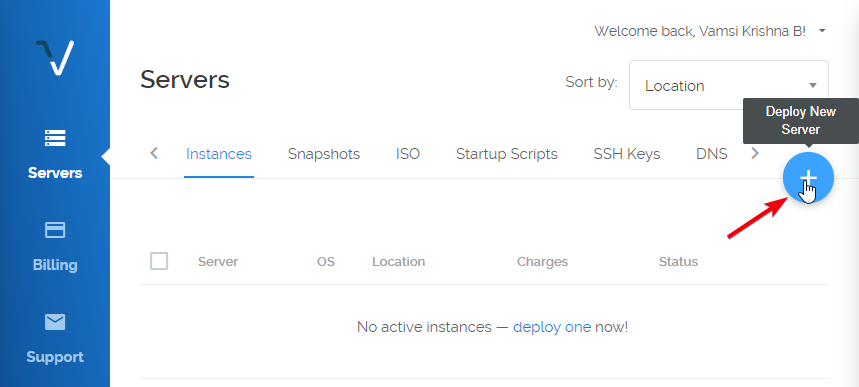The height and width of the screenshot is (387, 859).
Task: Click the Vultr logo icon
Action: 55,57
